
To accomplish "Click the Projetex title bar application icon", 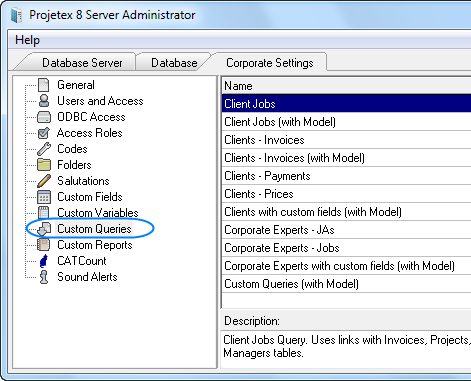I will coord(16,15).
